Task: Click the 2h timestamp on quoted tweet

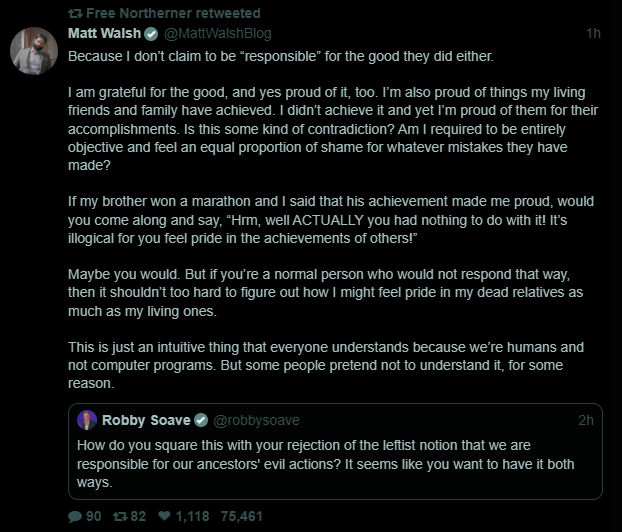Action: [x=585, y=420]
